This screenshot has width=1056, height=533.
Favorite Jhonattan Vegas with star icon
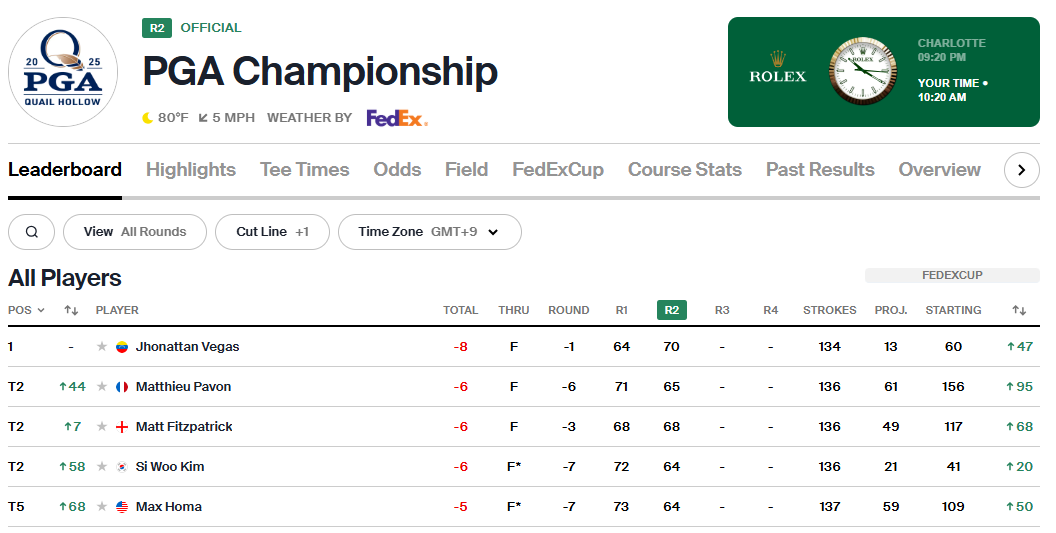click(102, 346)
